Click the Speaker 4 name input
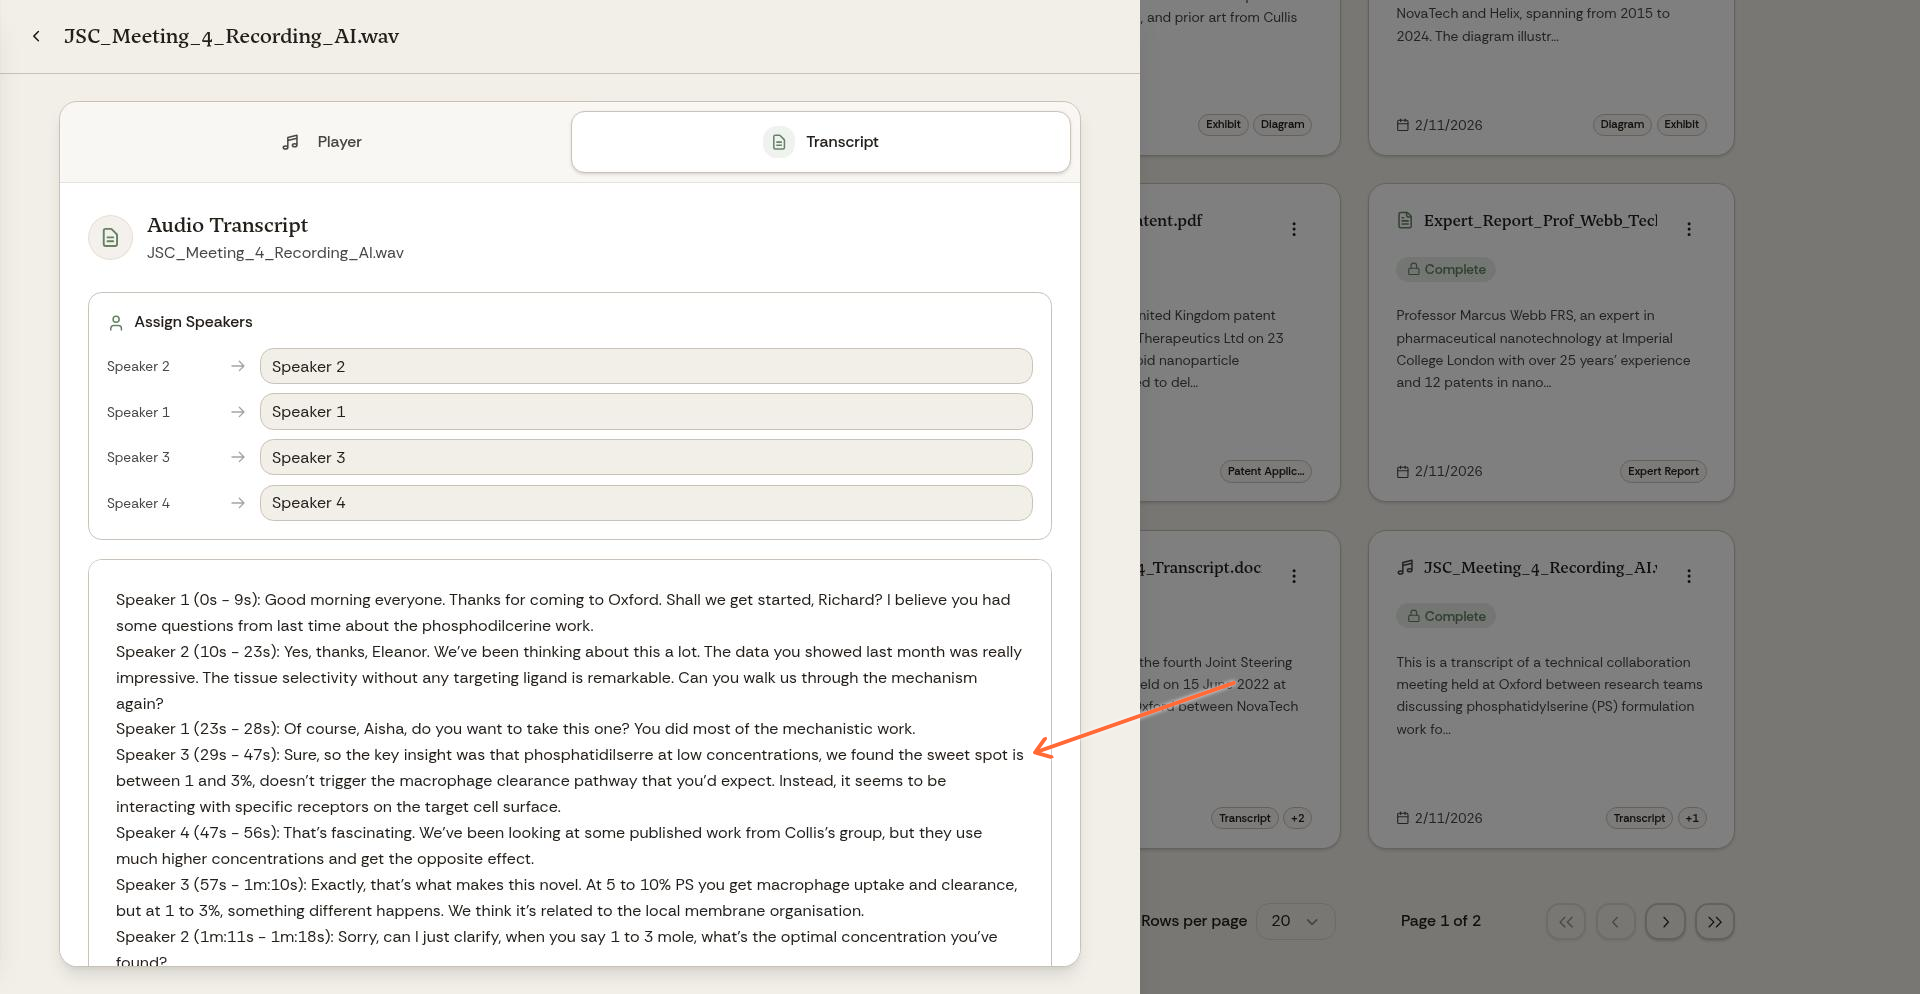 click(645, 503)
